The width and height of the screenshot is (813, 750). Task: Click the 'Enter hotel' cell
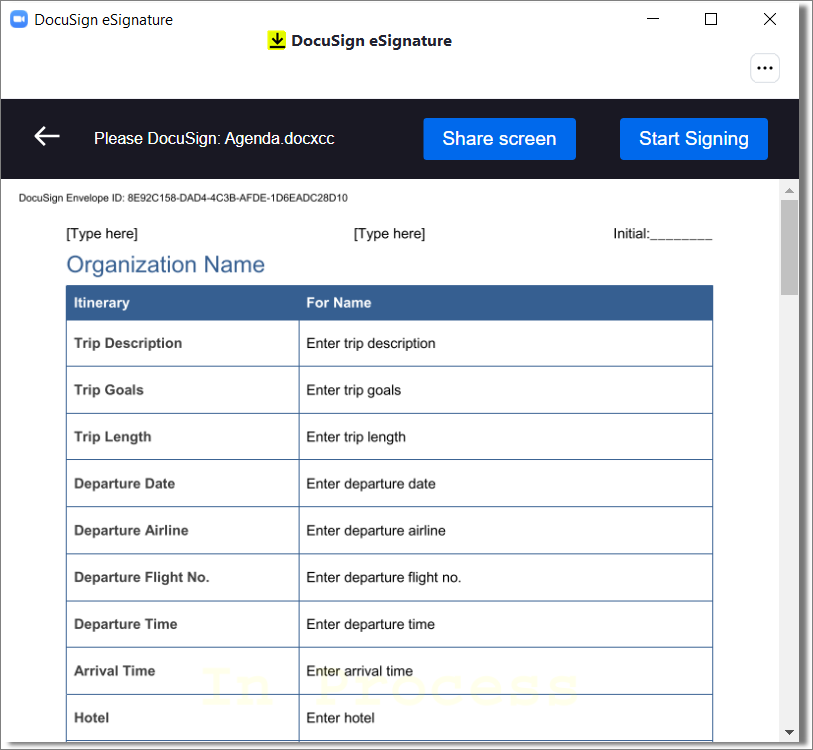pyautogui.click(x=506, y=718)
